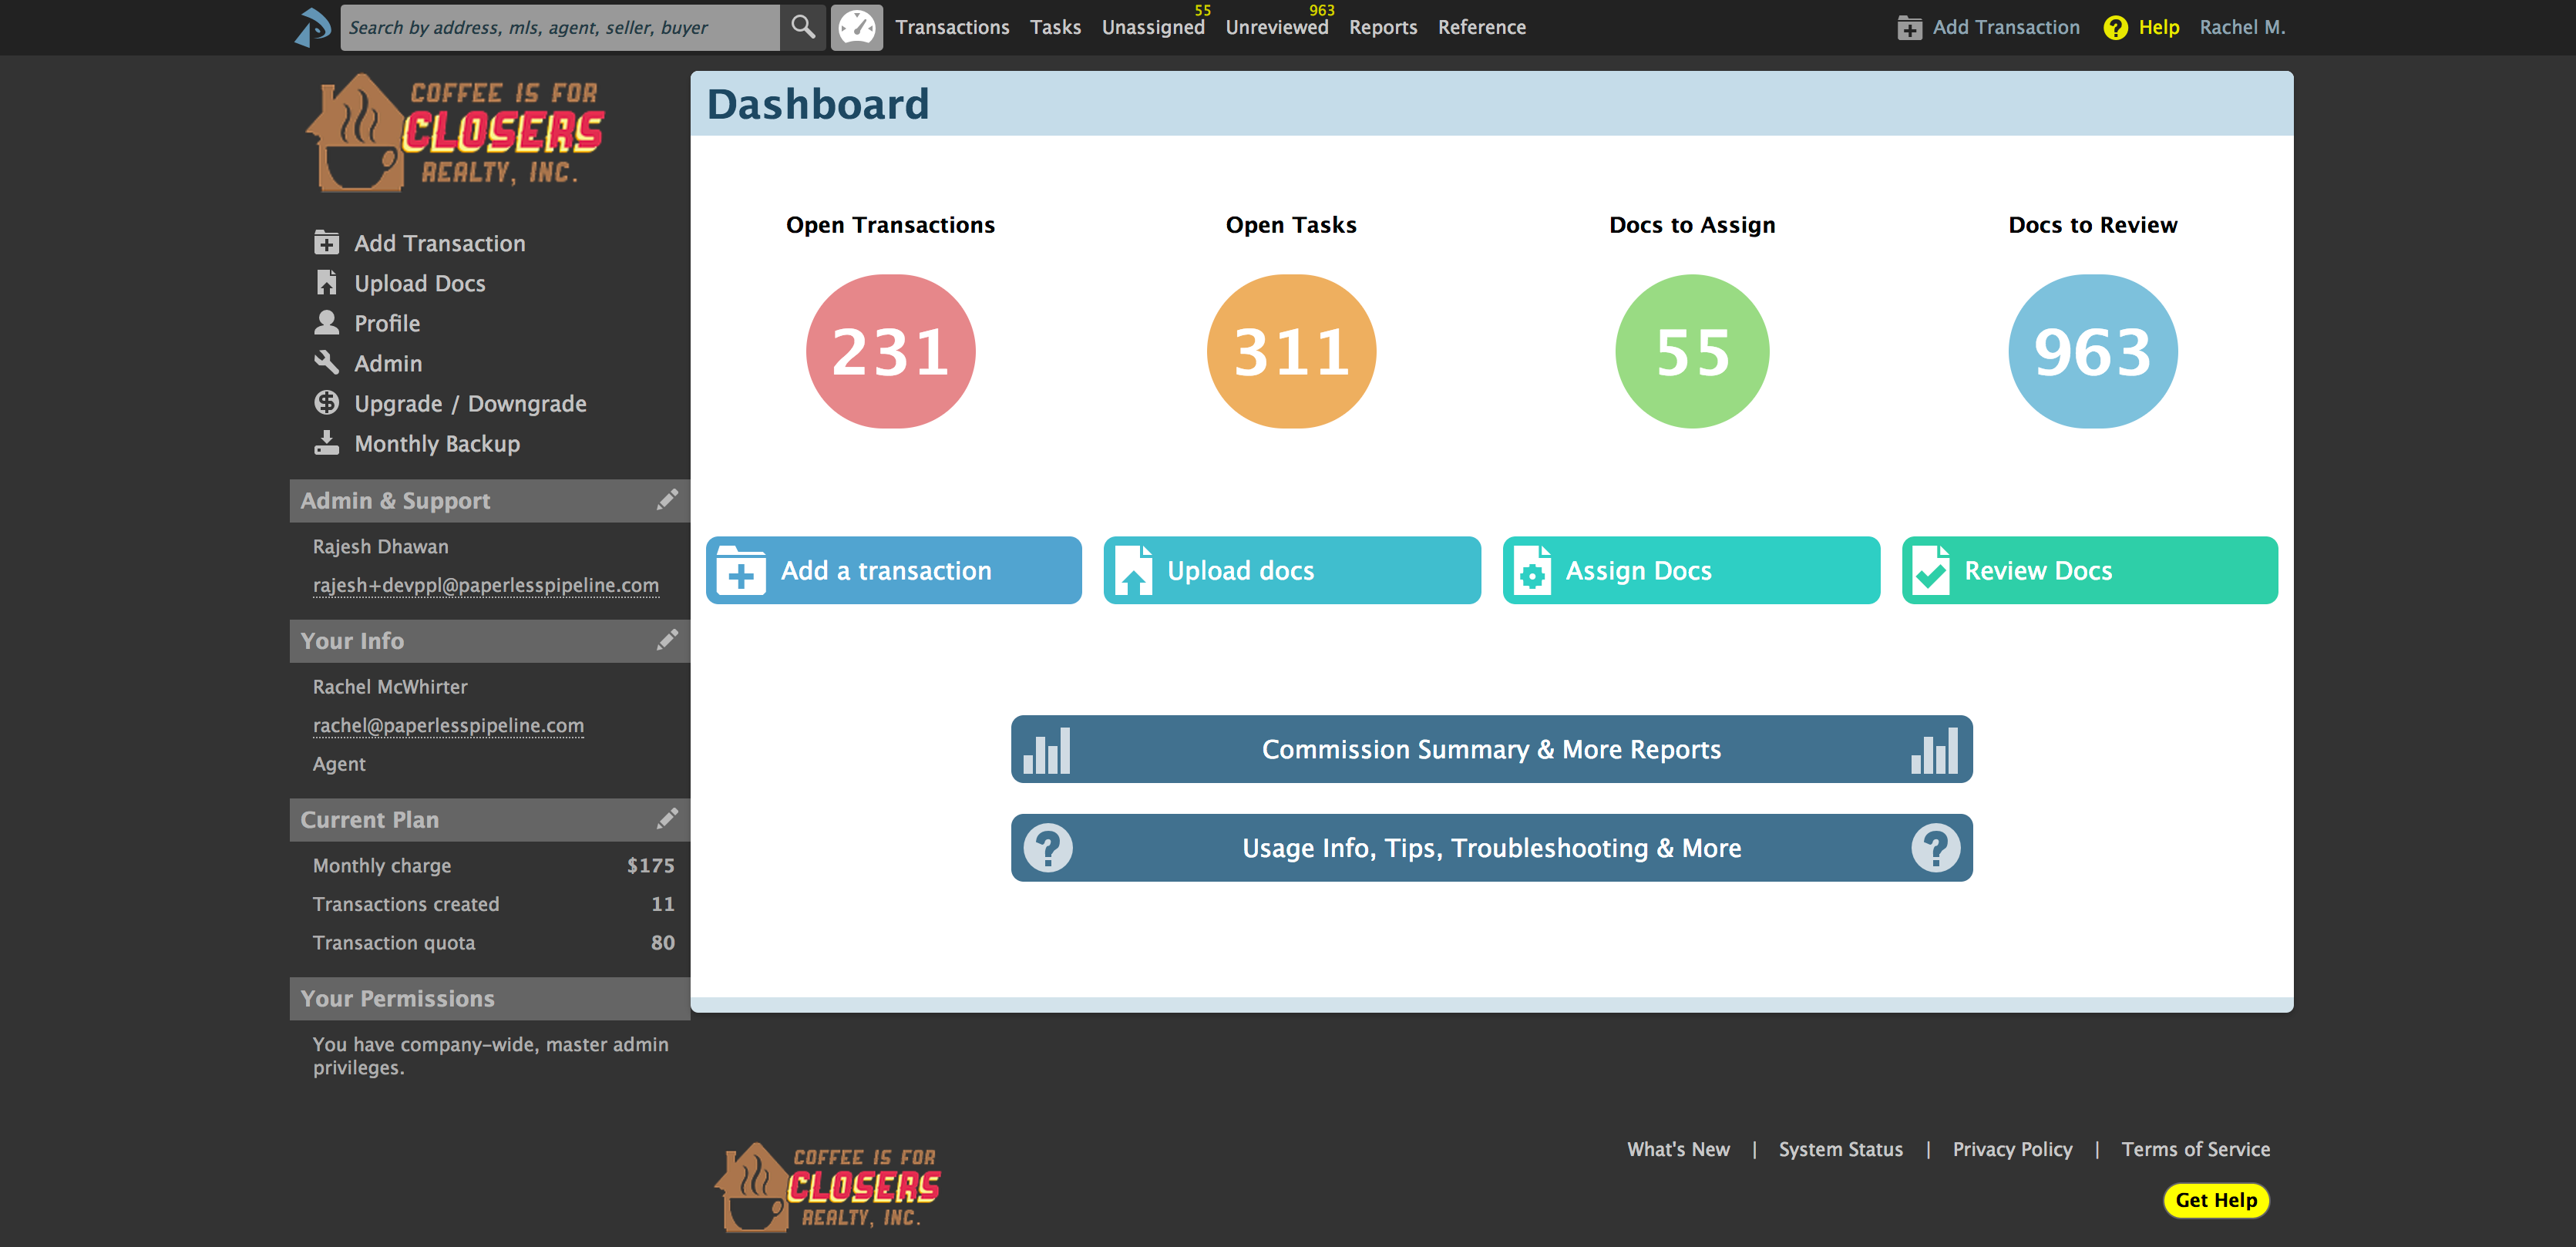
Task: Click the yellow Get Help button
Action: point(2215,1200)
